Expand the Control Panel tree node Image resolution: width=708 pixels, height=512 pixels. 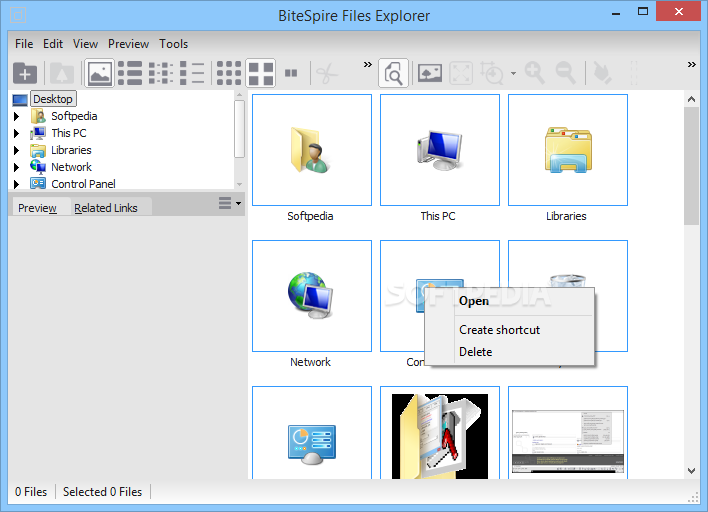(x=17, y=184)
